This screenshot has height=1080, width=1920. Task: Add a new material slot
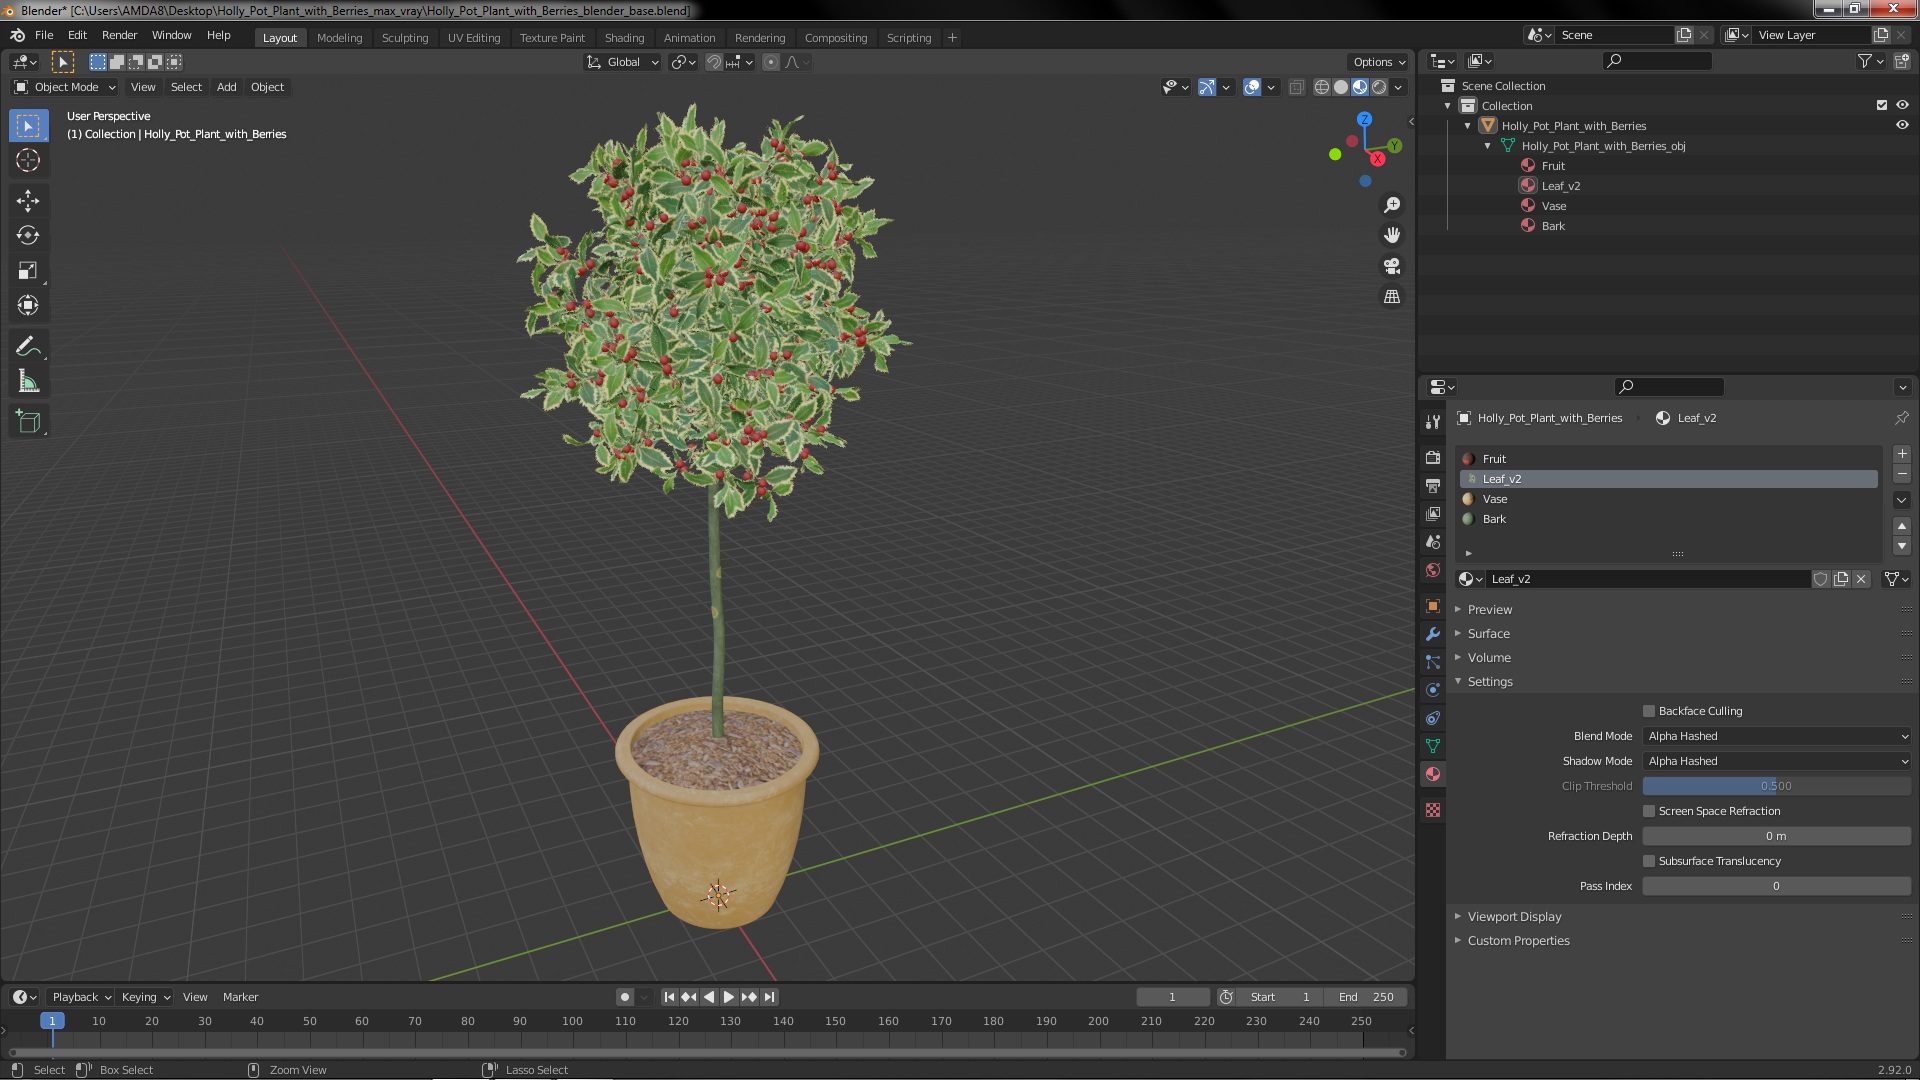1902,454
